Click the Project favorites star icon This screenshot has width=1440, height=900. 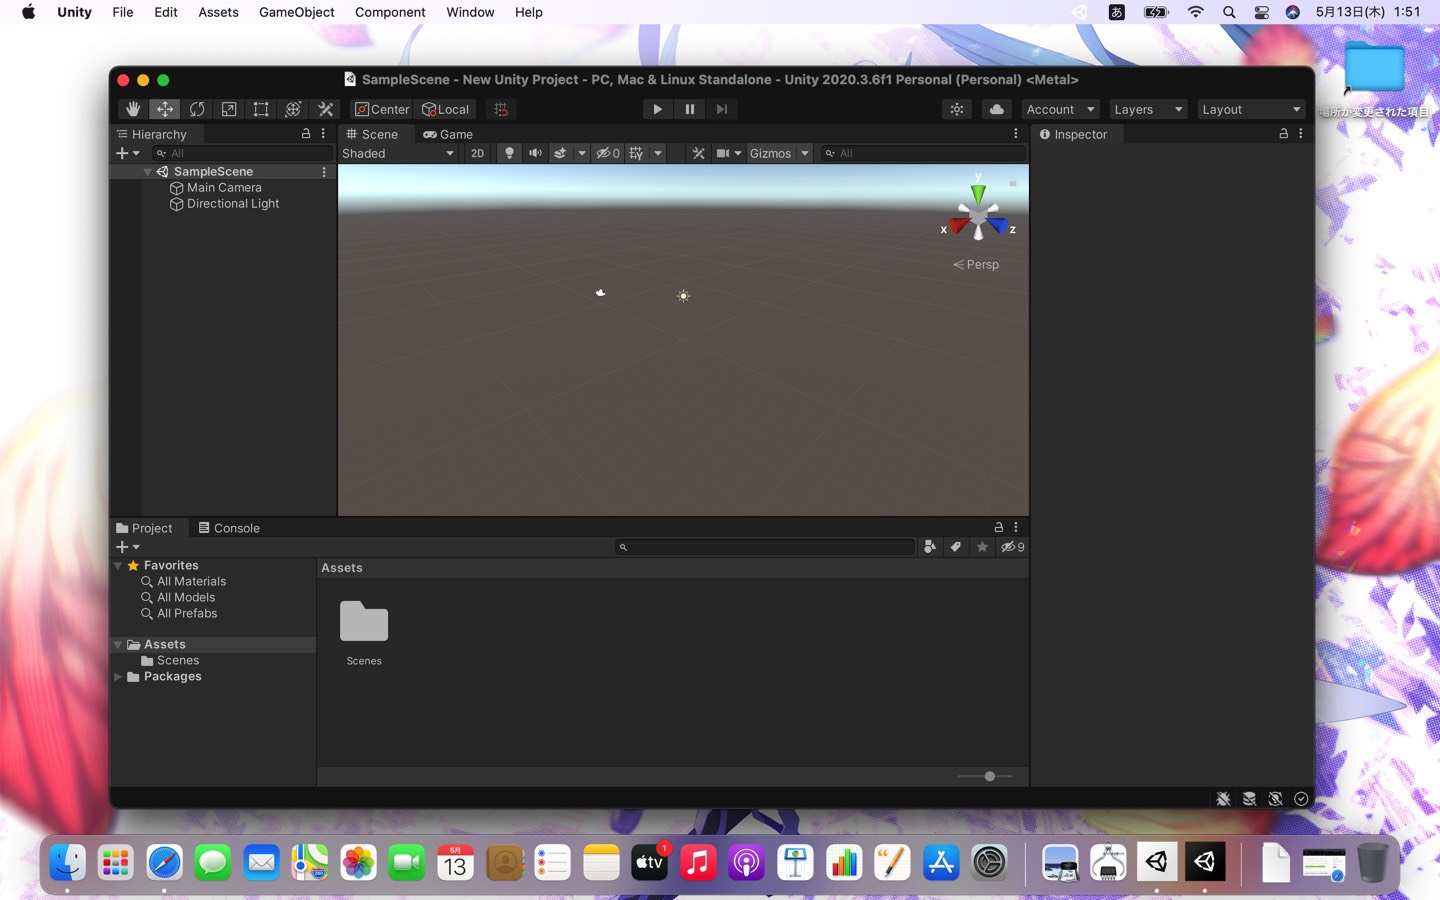(982, 547)
